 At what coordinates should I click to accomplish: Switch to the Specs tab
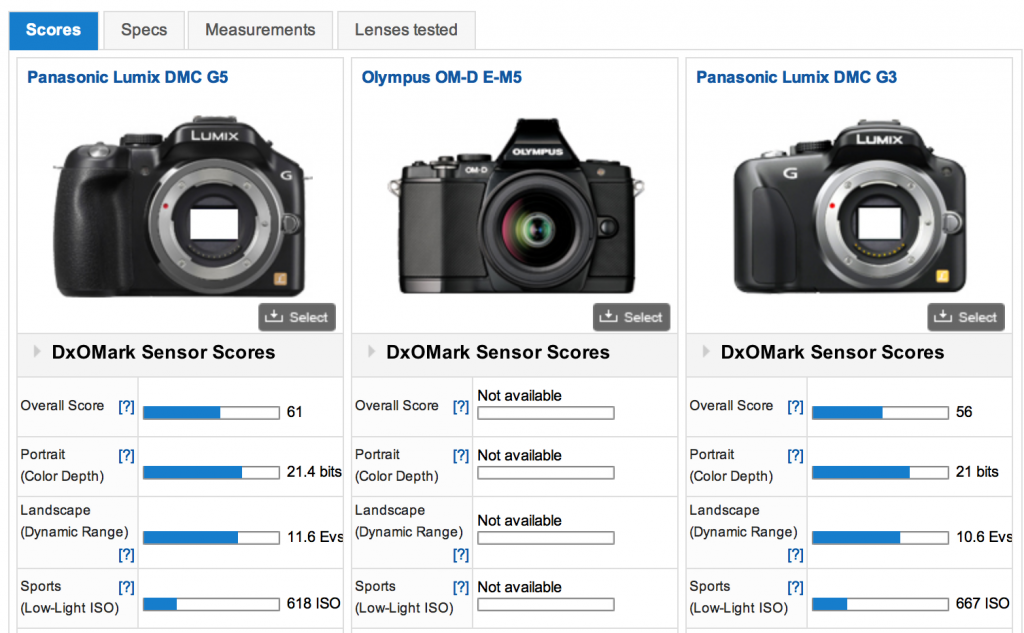[144, 30]
